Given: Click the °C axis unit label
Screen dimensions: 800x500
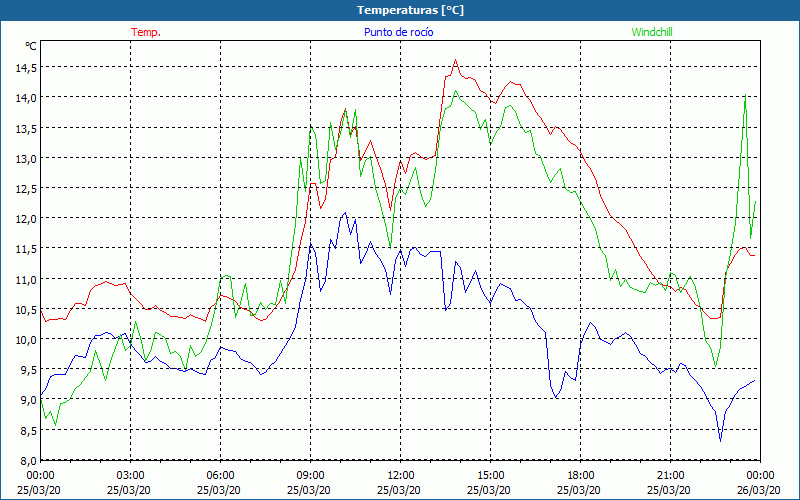Looking at the screenshot, I should click(31, 46).
